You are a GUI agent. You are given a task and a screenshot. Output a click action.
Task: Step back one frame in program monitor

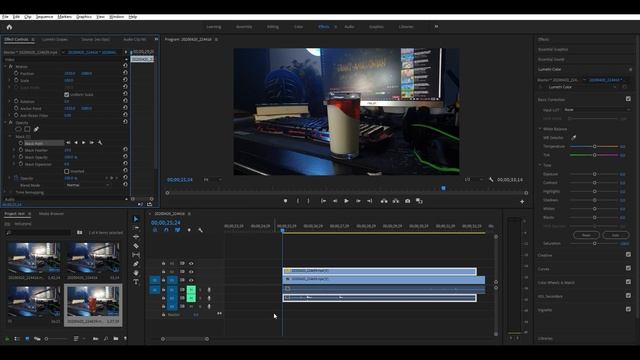tap(335, 201)
